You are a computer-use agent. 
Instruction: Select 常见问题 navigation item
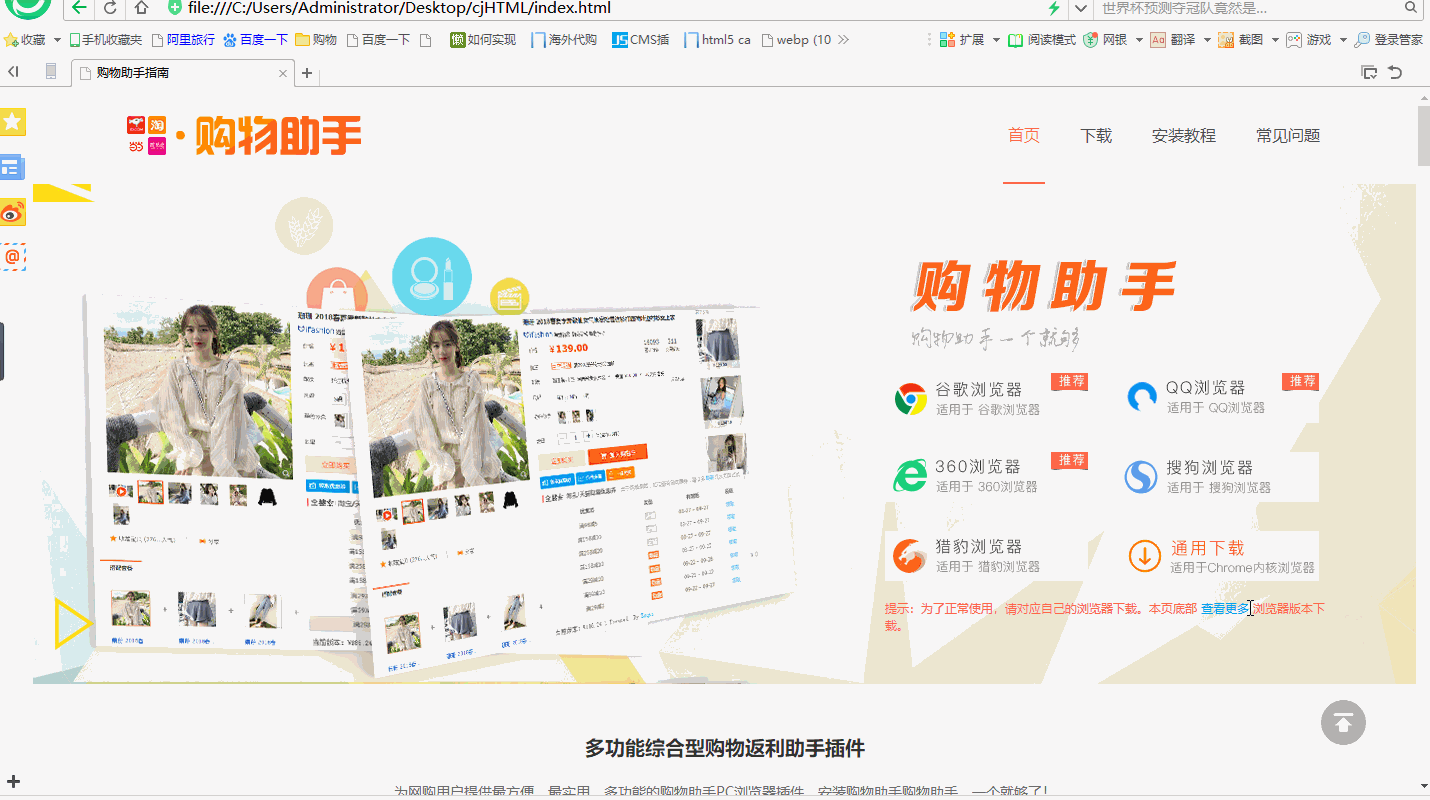(x=1288, y=136)
